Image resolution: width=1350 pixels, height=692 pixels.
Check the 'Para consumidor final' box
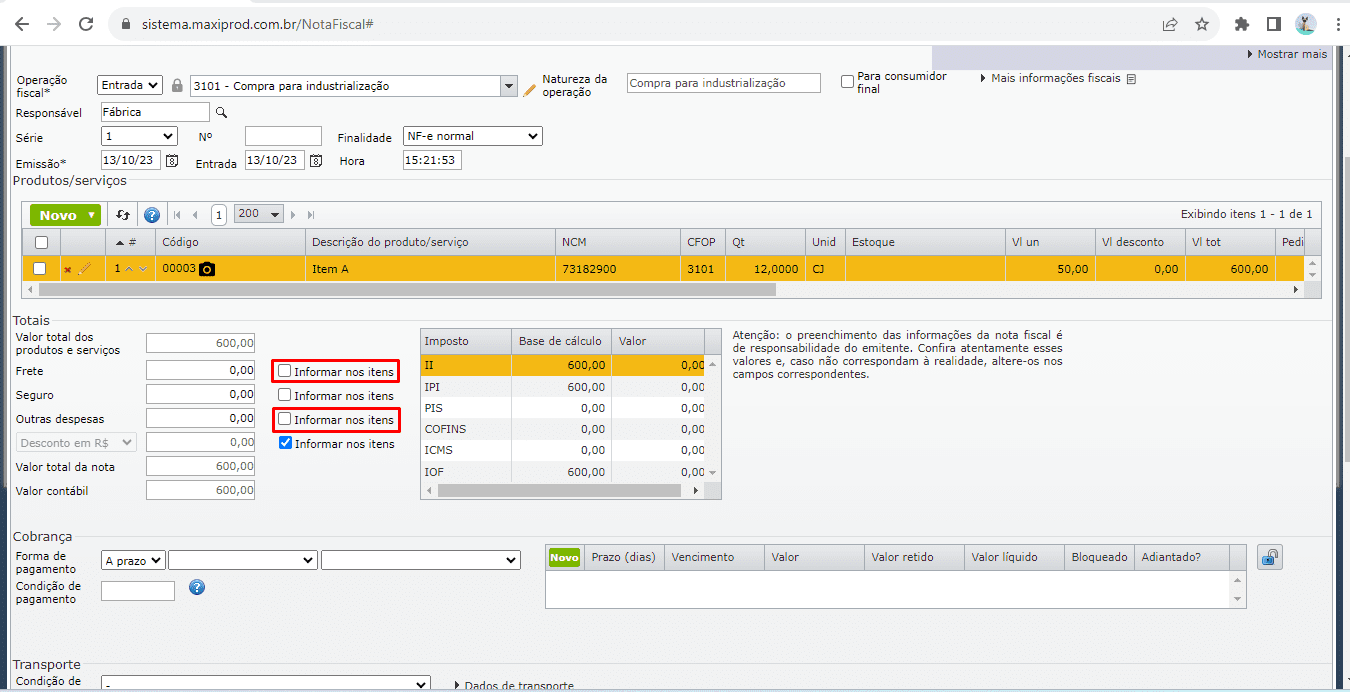coord(847,81)
